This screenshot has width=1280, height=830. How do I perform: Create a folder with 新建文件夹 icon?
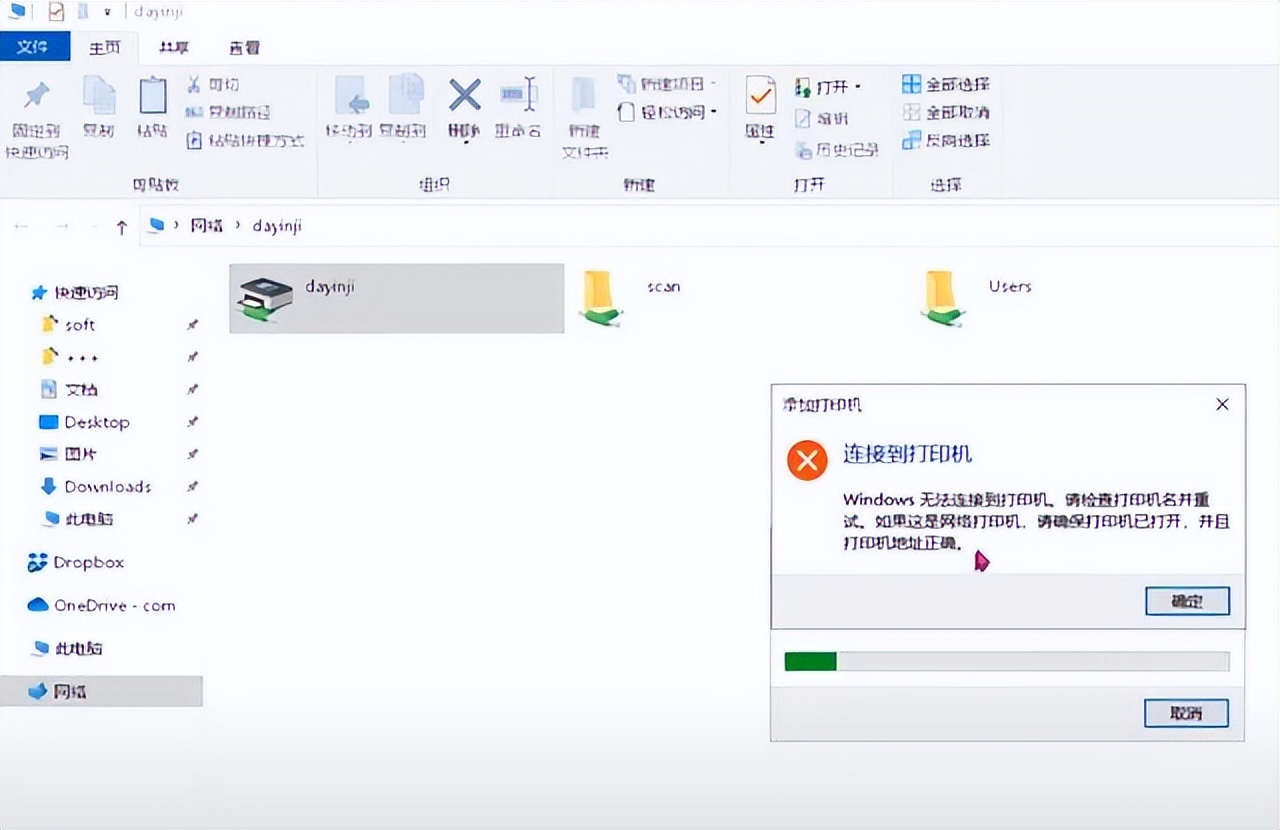click(x=584, y=96)
